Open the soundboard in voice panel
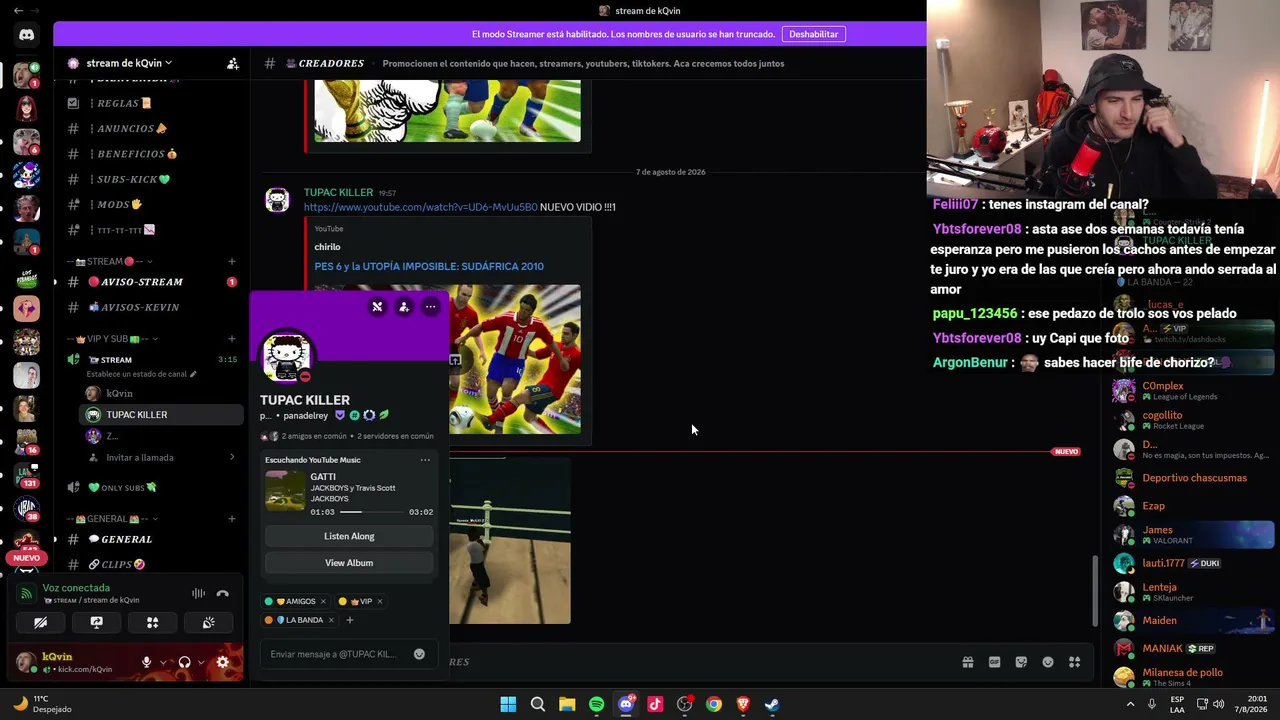This screenshot has width=1280, height=720. click(x=208, y=622)
